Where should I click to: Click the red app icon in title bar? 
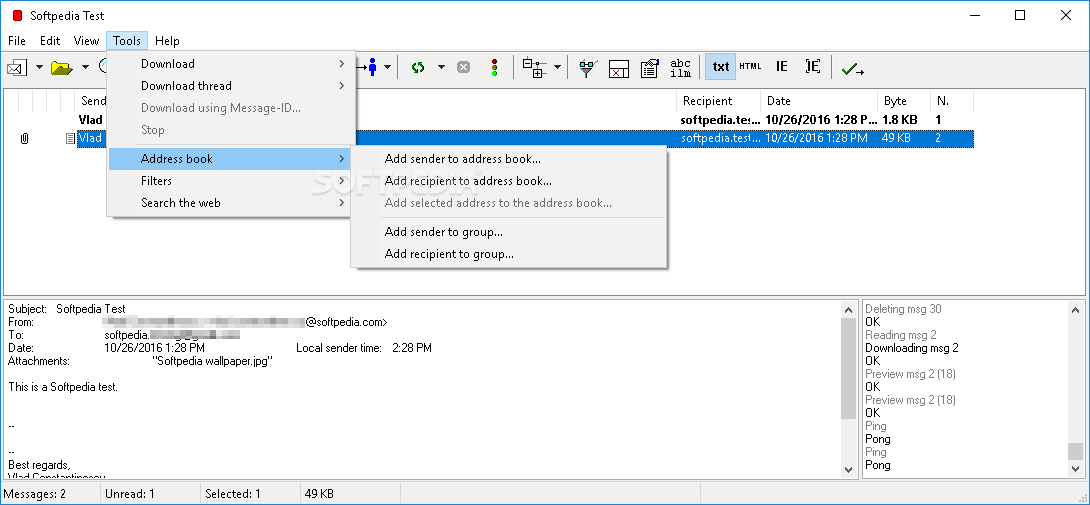pos(18,15)
